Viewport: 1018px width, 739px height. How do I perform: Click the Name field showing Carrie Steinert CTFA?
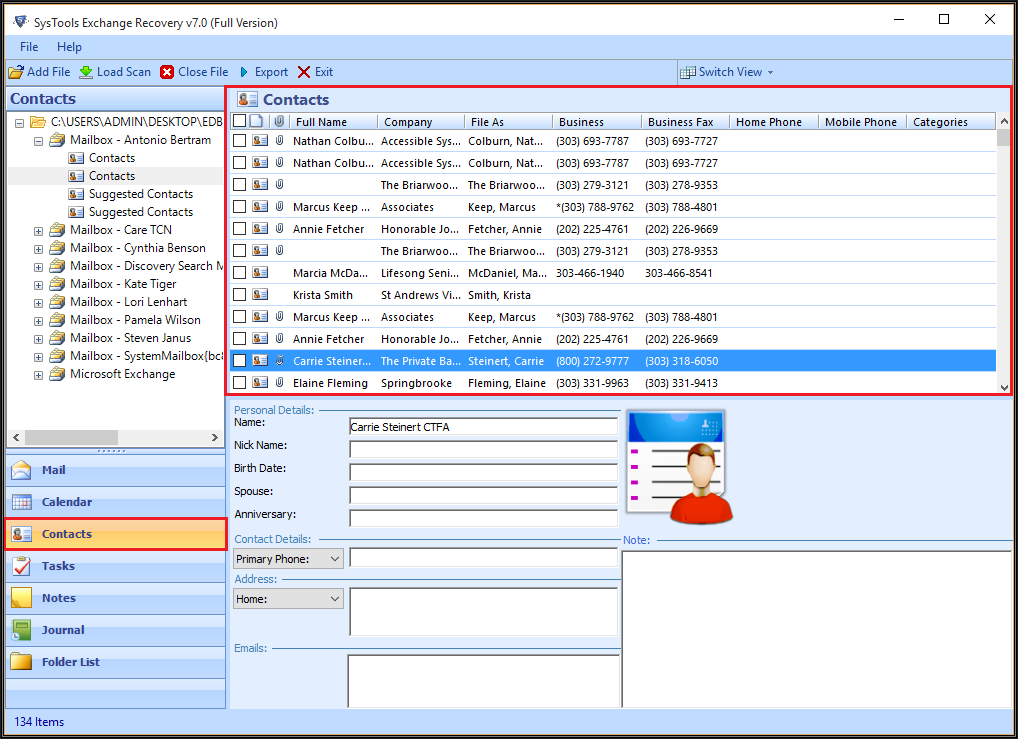click(x=483, y=427)
